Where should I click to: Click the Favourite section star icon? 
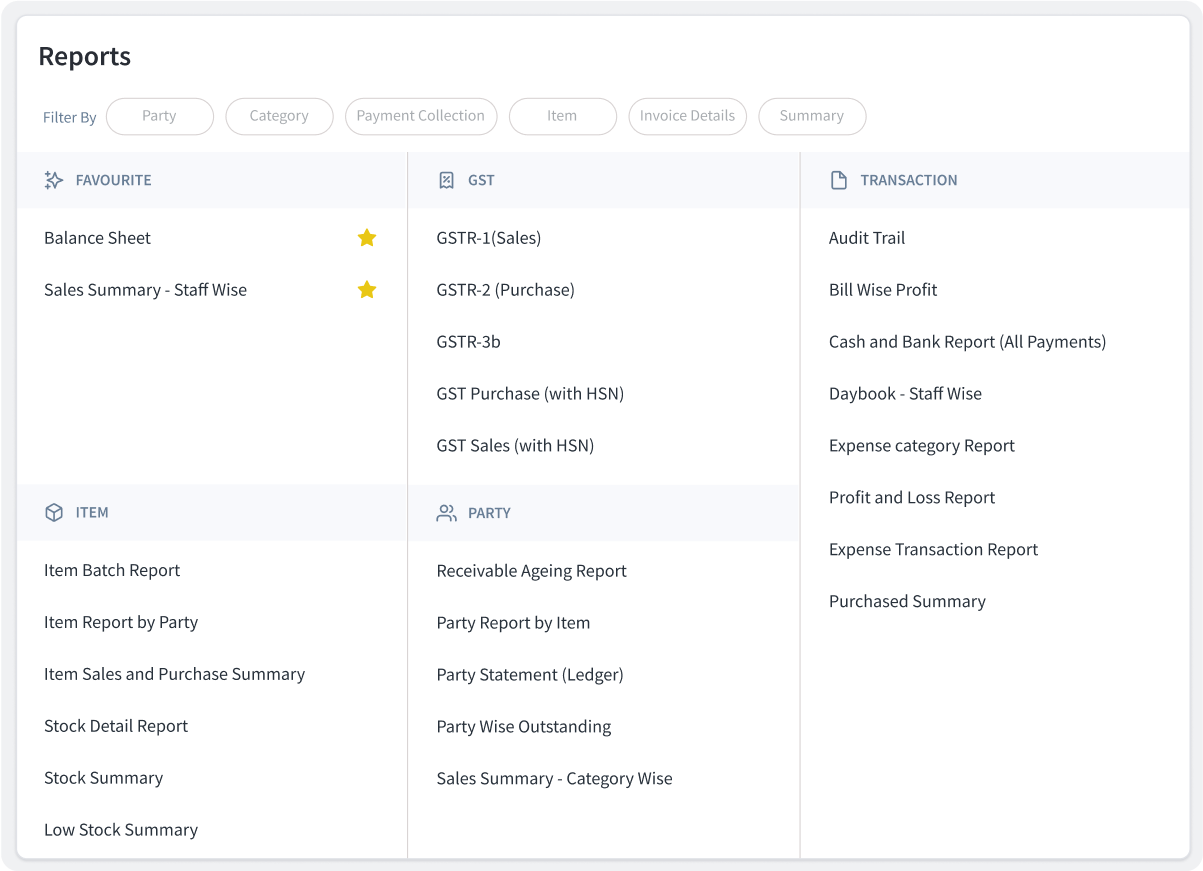pyautogui.click(x=55, y=180)
